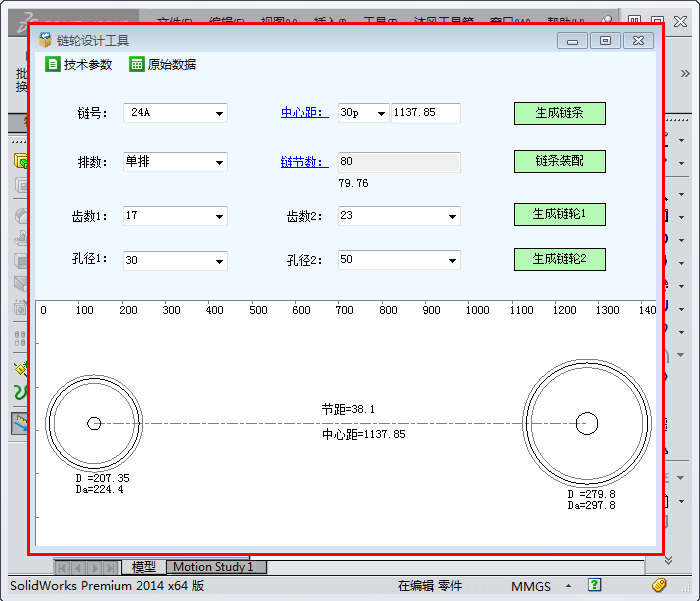Click the help icon in status bar
The image size is (700, 601).
[594, 585]
